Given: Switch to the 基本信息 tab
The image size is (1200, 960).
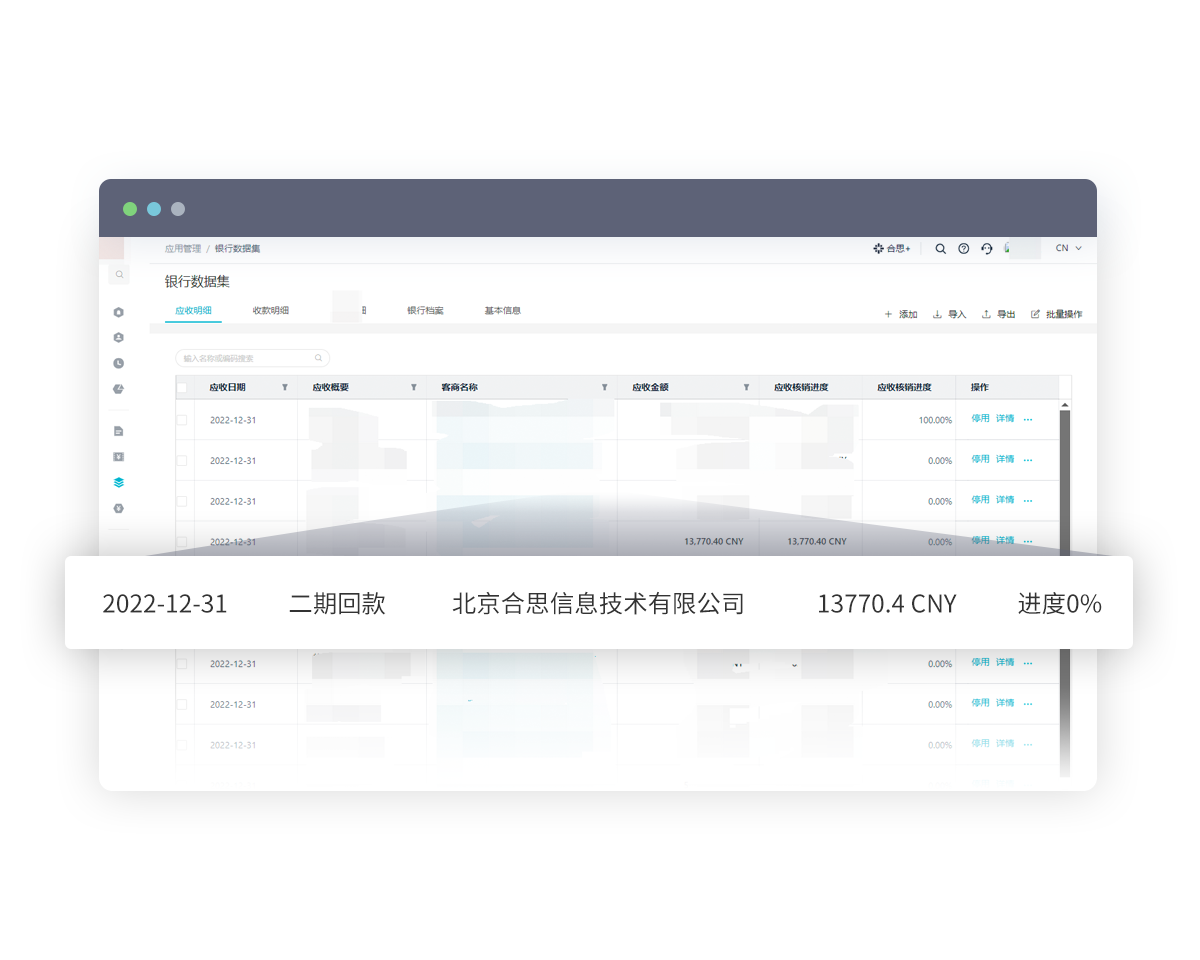Looking at the screenshot, I should 503,311.
